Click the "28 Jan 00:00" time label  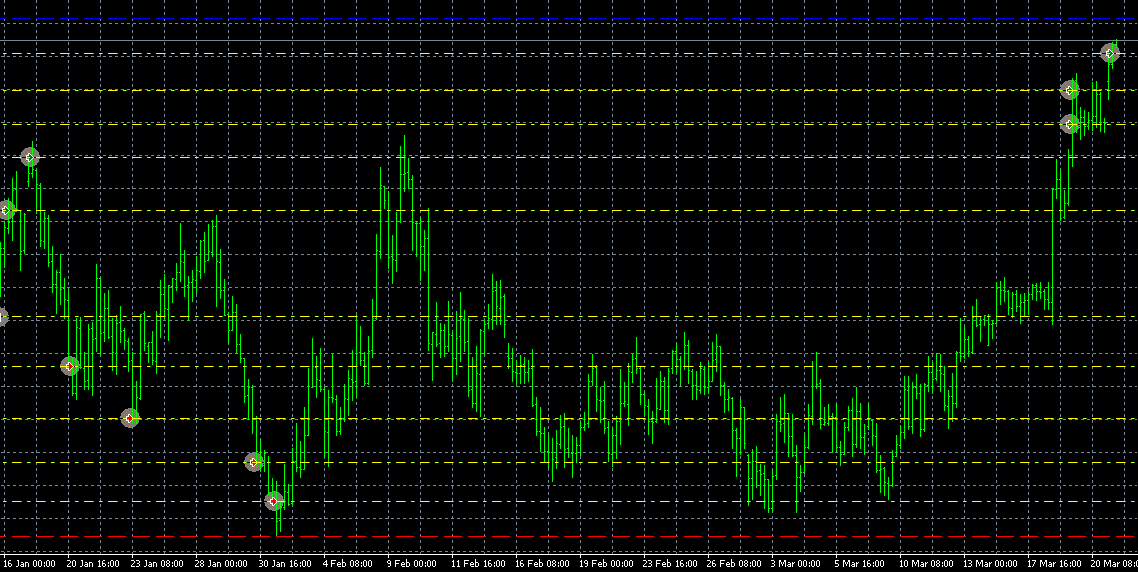pyautogui.click(x=221, y=564)
